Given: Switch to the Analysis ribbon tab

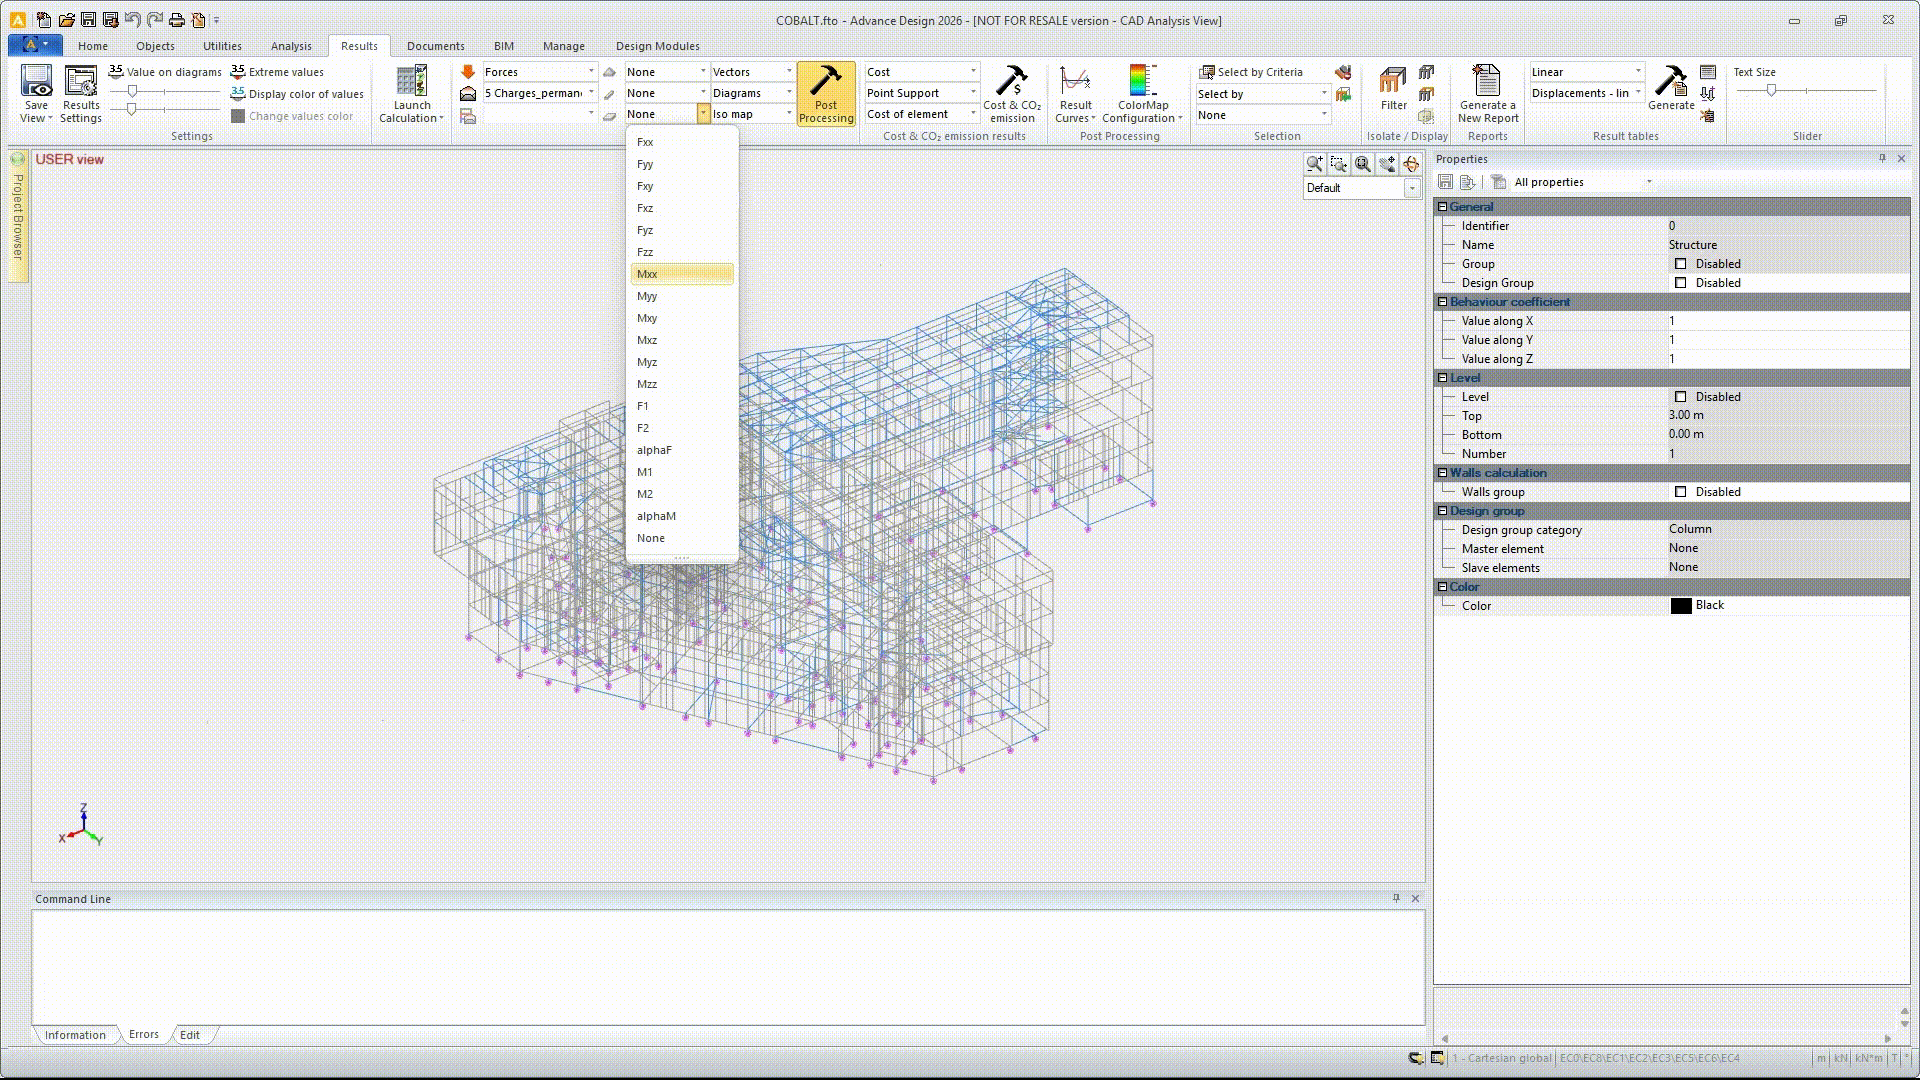Looking at the screenshot, I should pos(291,46).
